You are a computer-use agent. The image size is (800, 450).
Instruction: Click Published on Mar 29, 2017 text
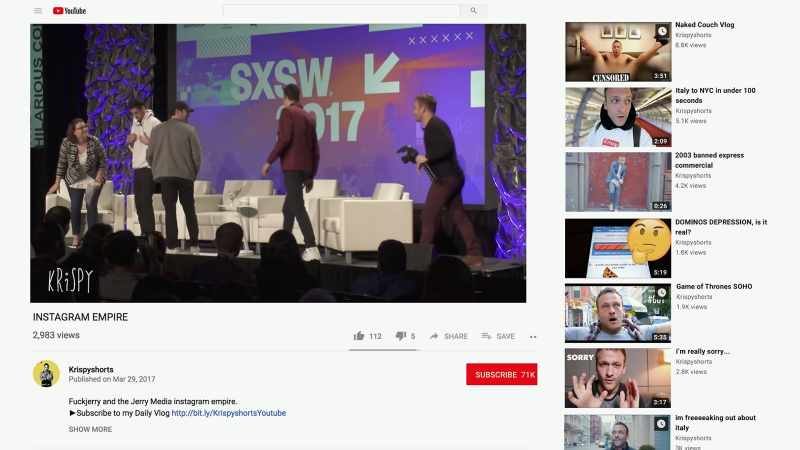pyautogui.click(x=112, y=380)
